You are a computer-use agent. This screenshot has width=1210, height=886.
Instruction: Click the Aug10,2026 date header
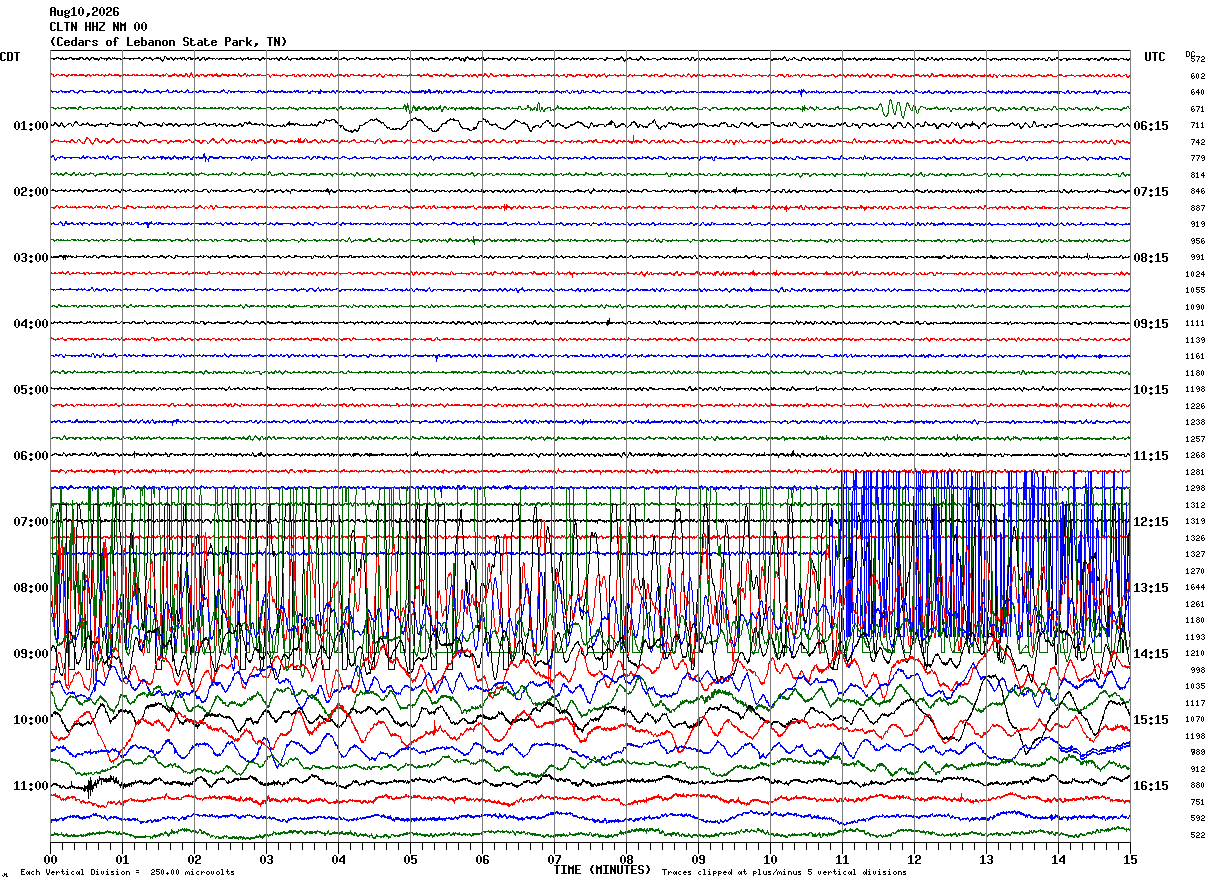point(84,11)
